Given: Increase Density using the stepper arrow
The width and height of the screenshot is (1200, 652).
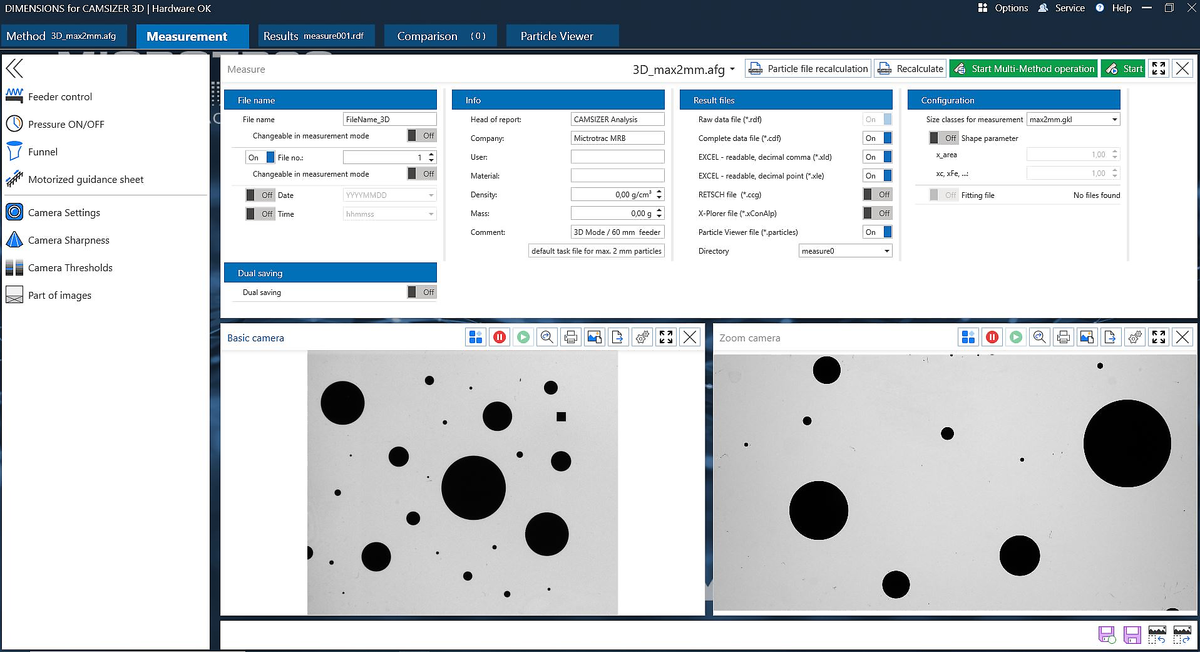Looking at the screenshot, I should 660,191.
